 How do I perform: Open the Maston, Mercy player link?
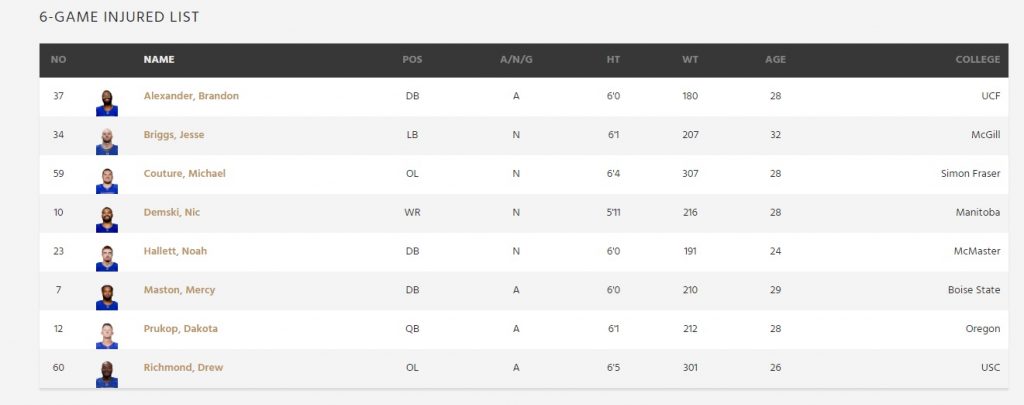tap(179, 290)
